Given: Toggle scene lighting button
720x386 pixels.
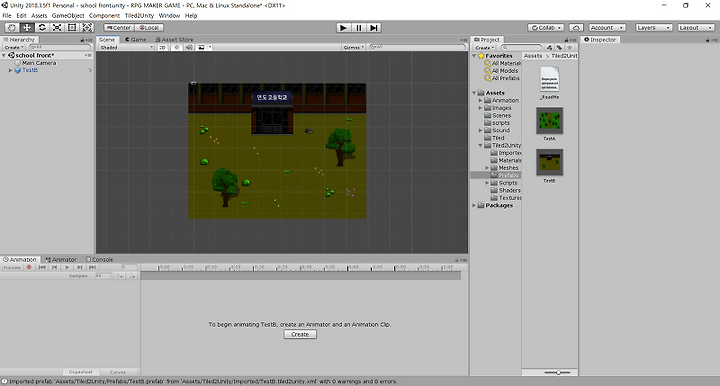Looking at the screenshot, I should [177, 47].
